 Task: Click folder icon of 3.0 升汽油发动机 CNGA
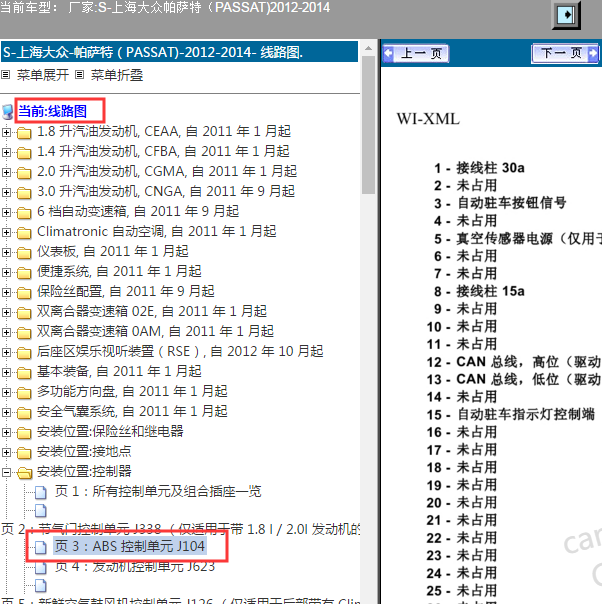pyautogui.click(x=24, y=193)
